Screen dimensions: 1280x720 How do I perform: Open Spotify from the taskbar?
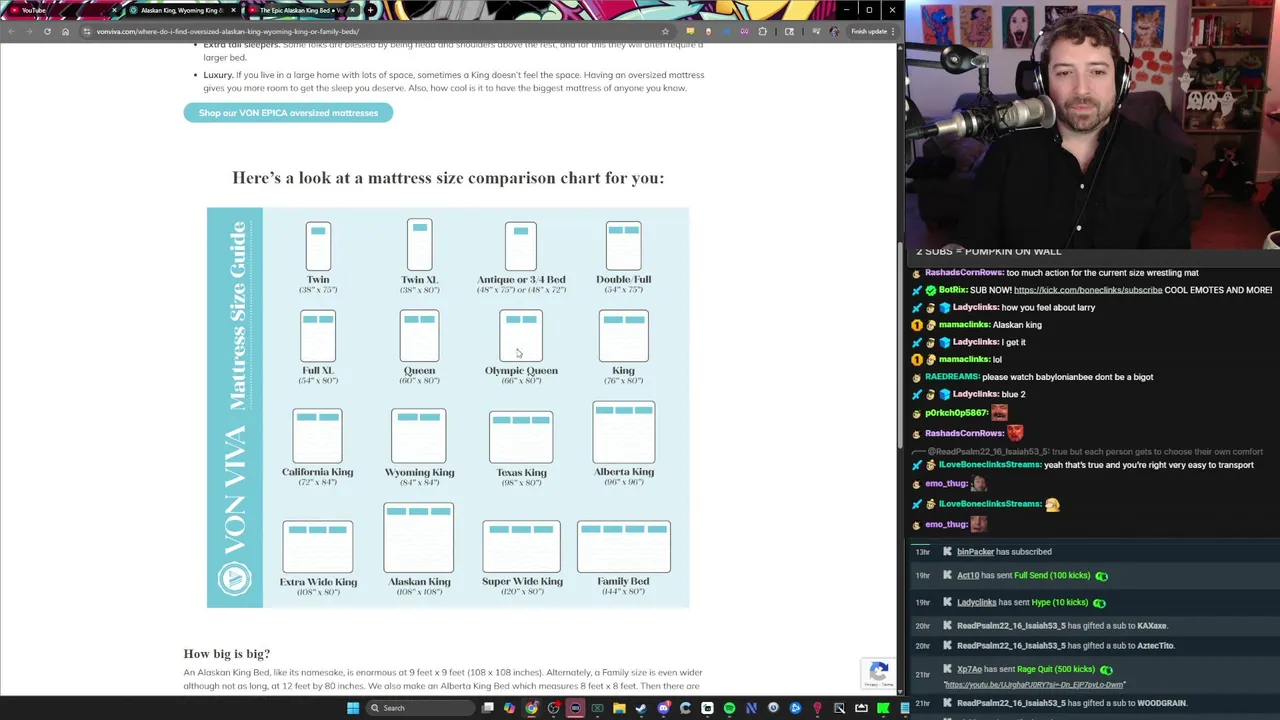[x=729, y=708]
